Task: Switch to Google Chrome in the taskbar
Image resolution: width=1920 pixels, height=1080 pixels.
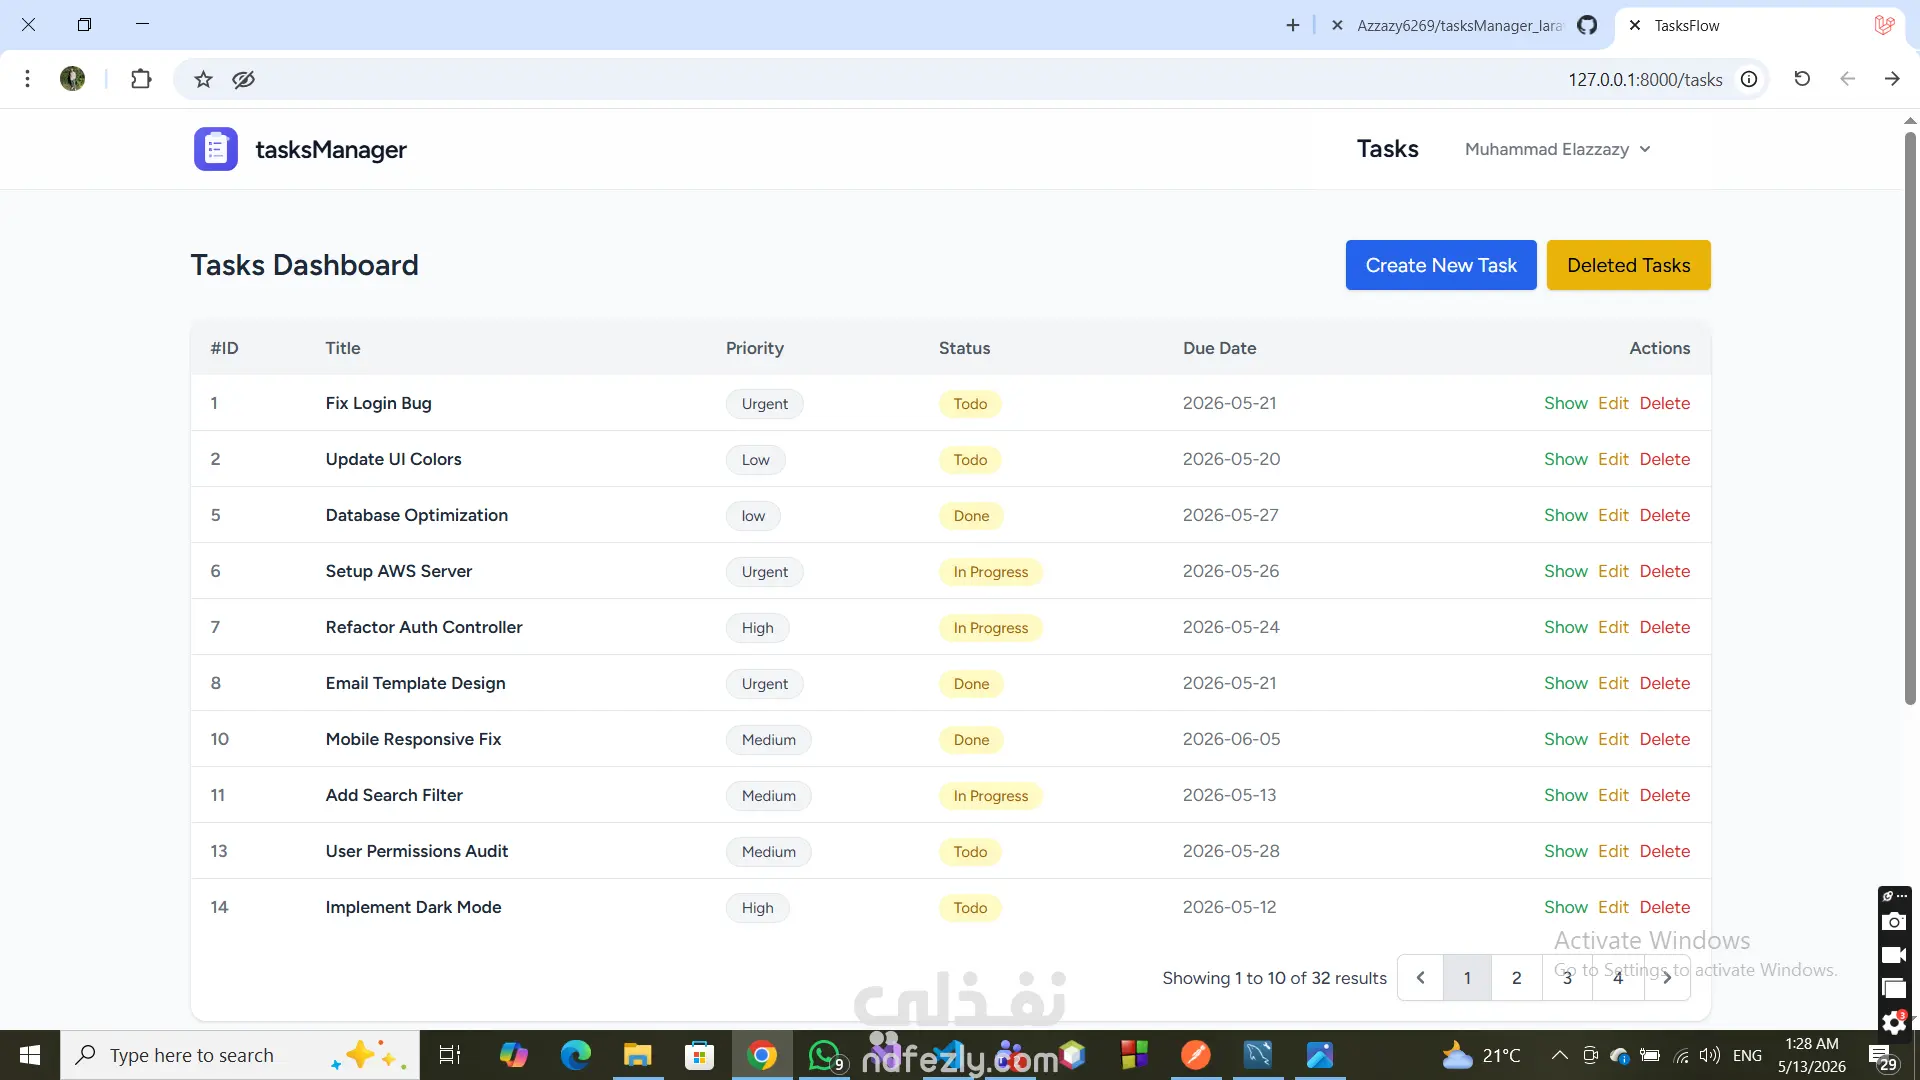Action: click(x=761, y=1055)
